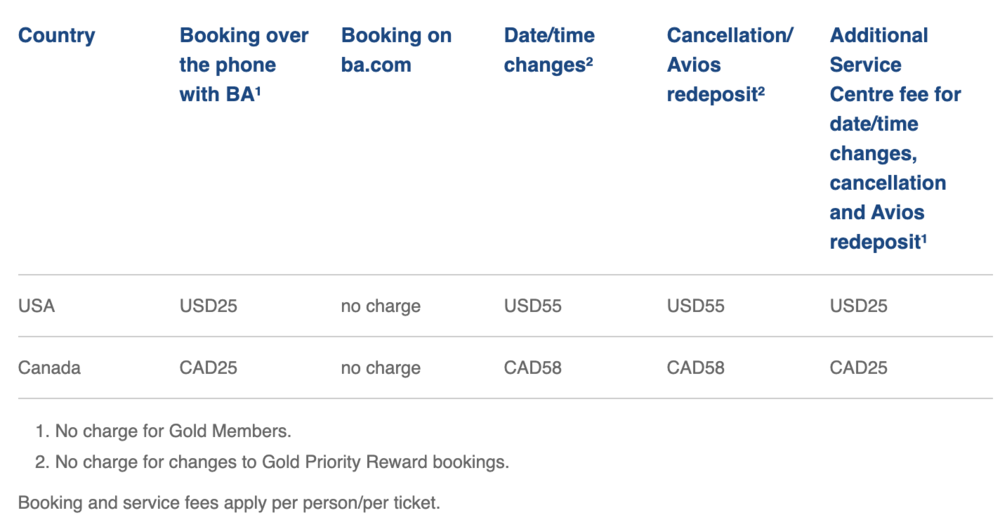The height and width of the screenshot is (527, 1000).
Task: Click the "Additional Service Centre fee" header
Action: click(x=895, y=138)
